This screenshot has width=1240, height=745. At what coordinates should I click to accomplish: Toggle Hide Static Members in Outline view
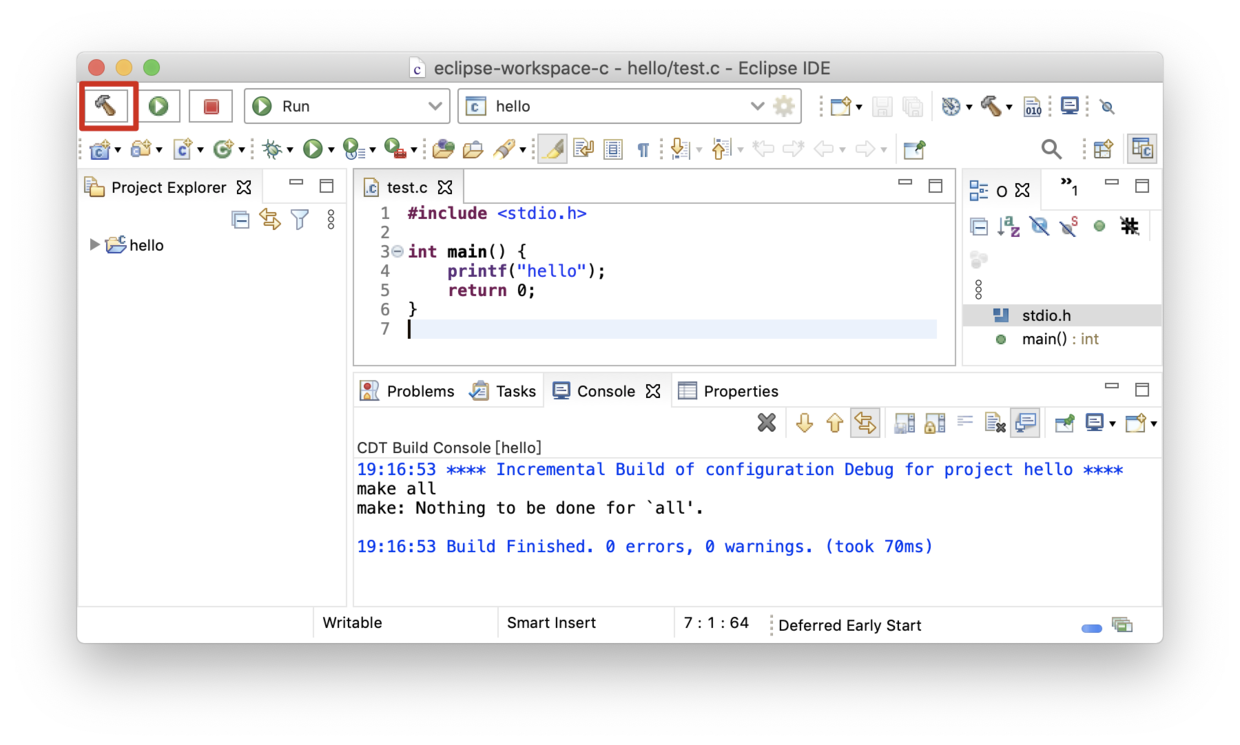(x=1069, y=227)
